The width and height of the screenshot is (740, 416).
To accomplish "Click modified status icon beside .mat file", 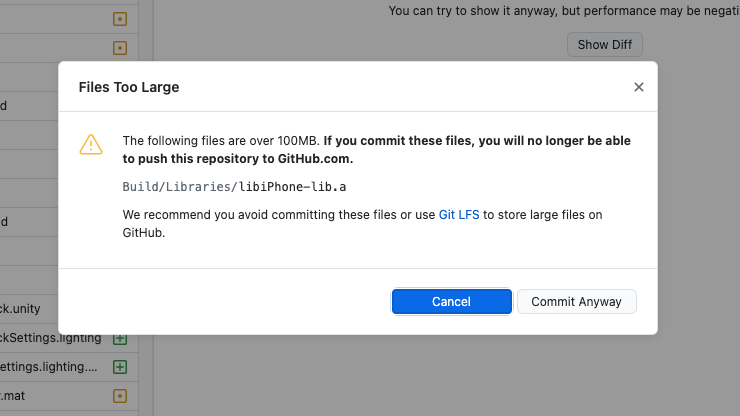I will coord(120,396).
